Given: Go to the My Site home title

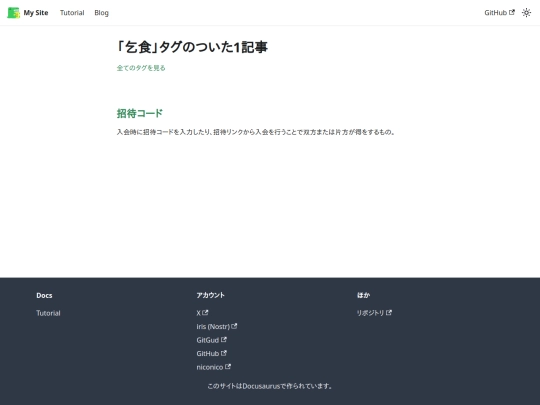Looking at the screenshot, I should pos(36,13).
